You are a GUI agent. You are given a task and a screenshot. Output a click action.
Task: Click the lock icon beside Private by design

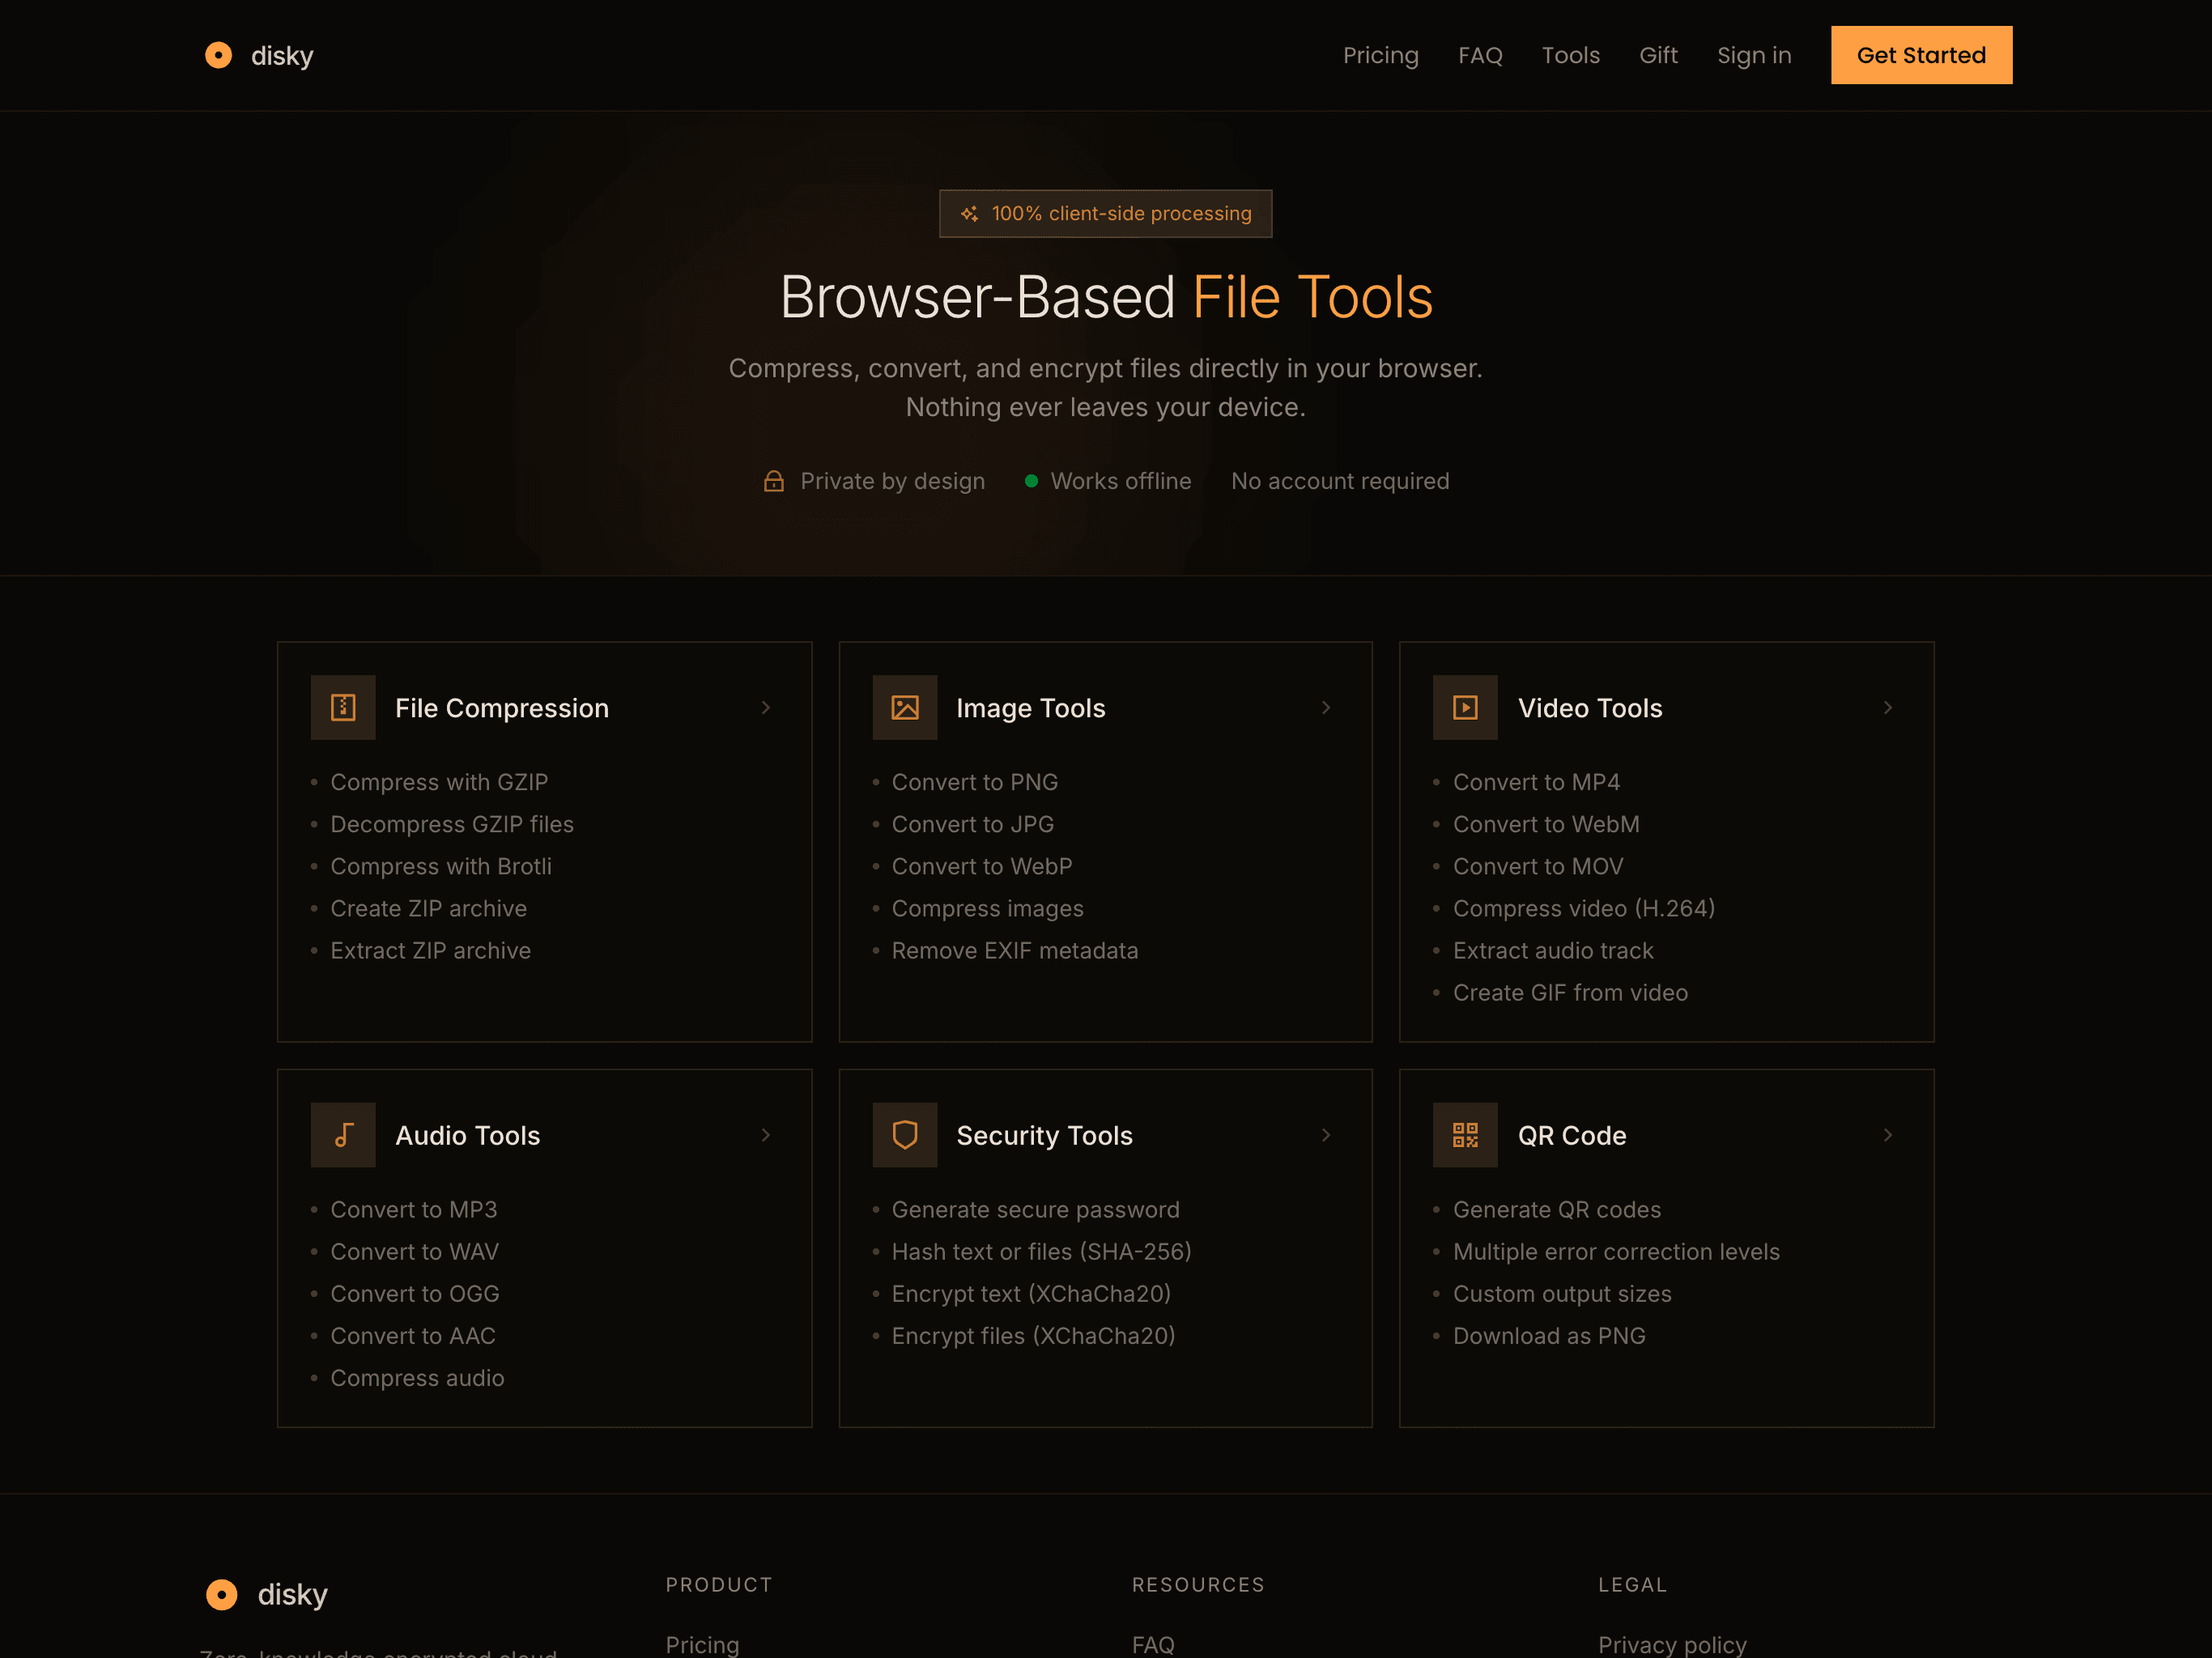pyautogui.click(x=773, y=481)
